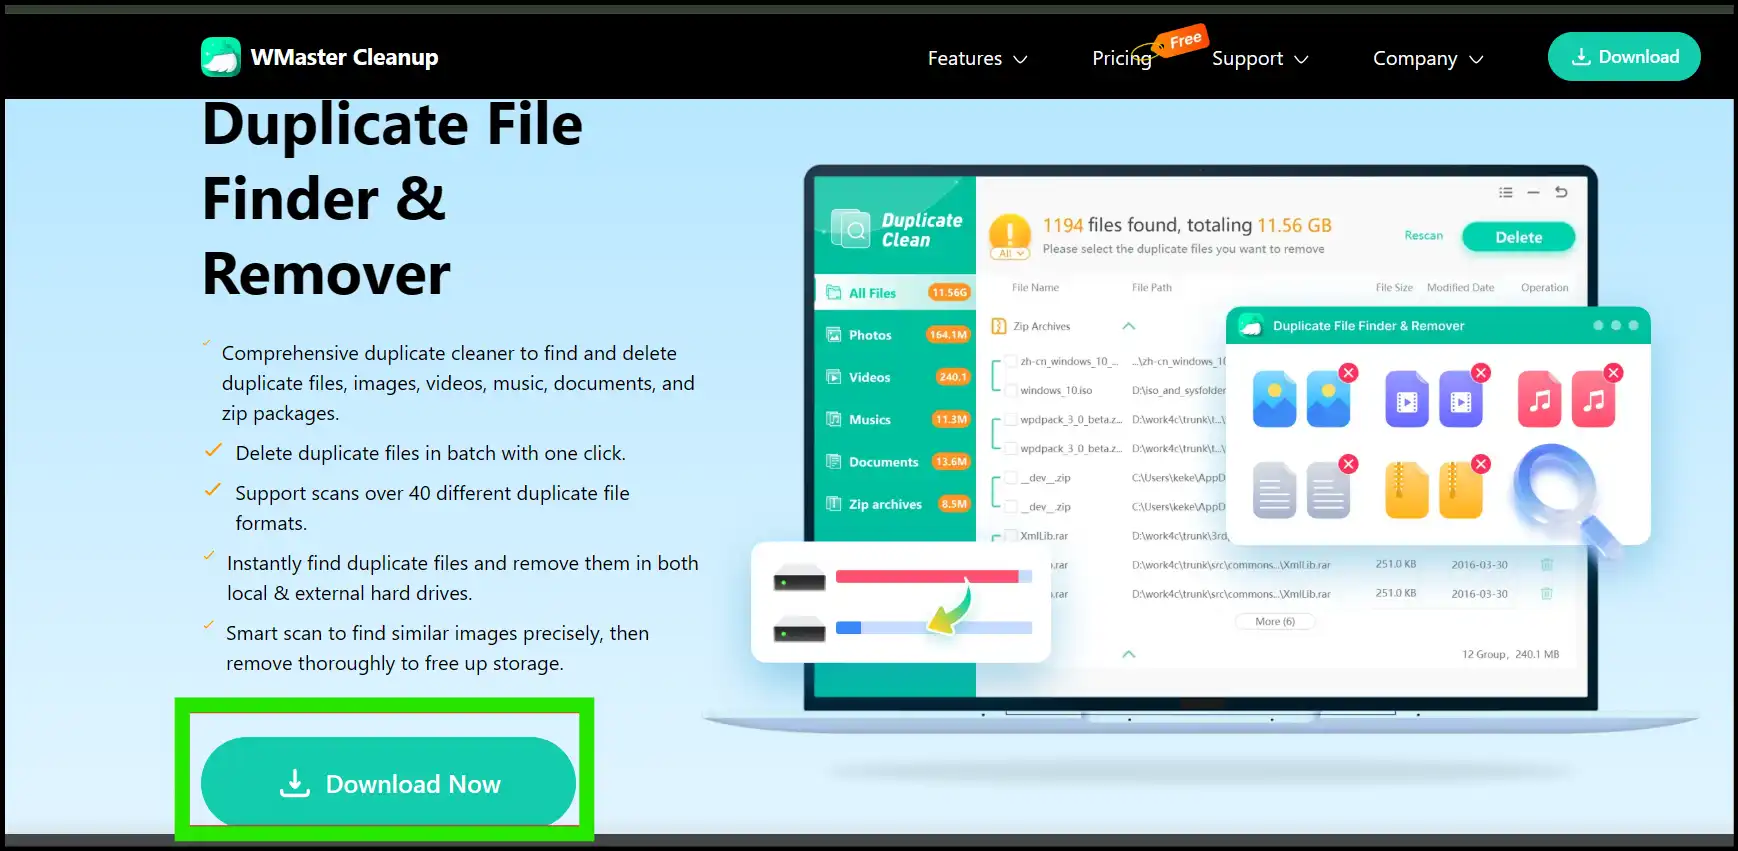Click the blue photo duplicate icon with X
The height and width of the screenshot is (851, 1738).
1328,397
